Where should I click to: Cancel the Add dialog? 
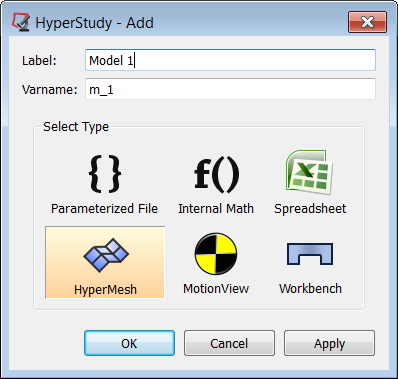pos(229,343)
